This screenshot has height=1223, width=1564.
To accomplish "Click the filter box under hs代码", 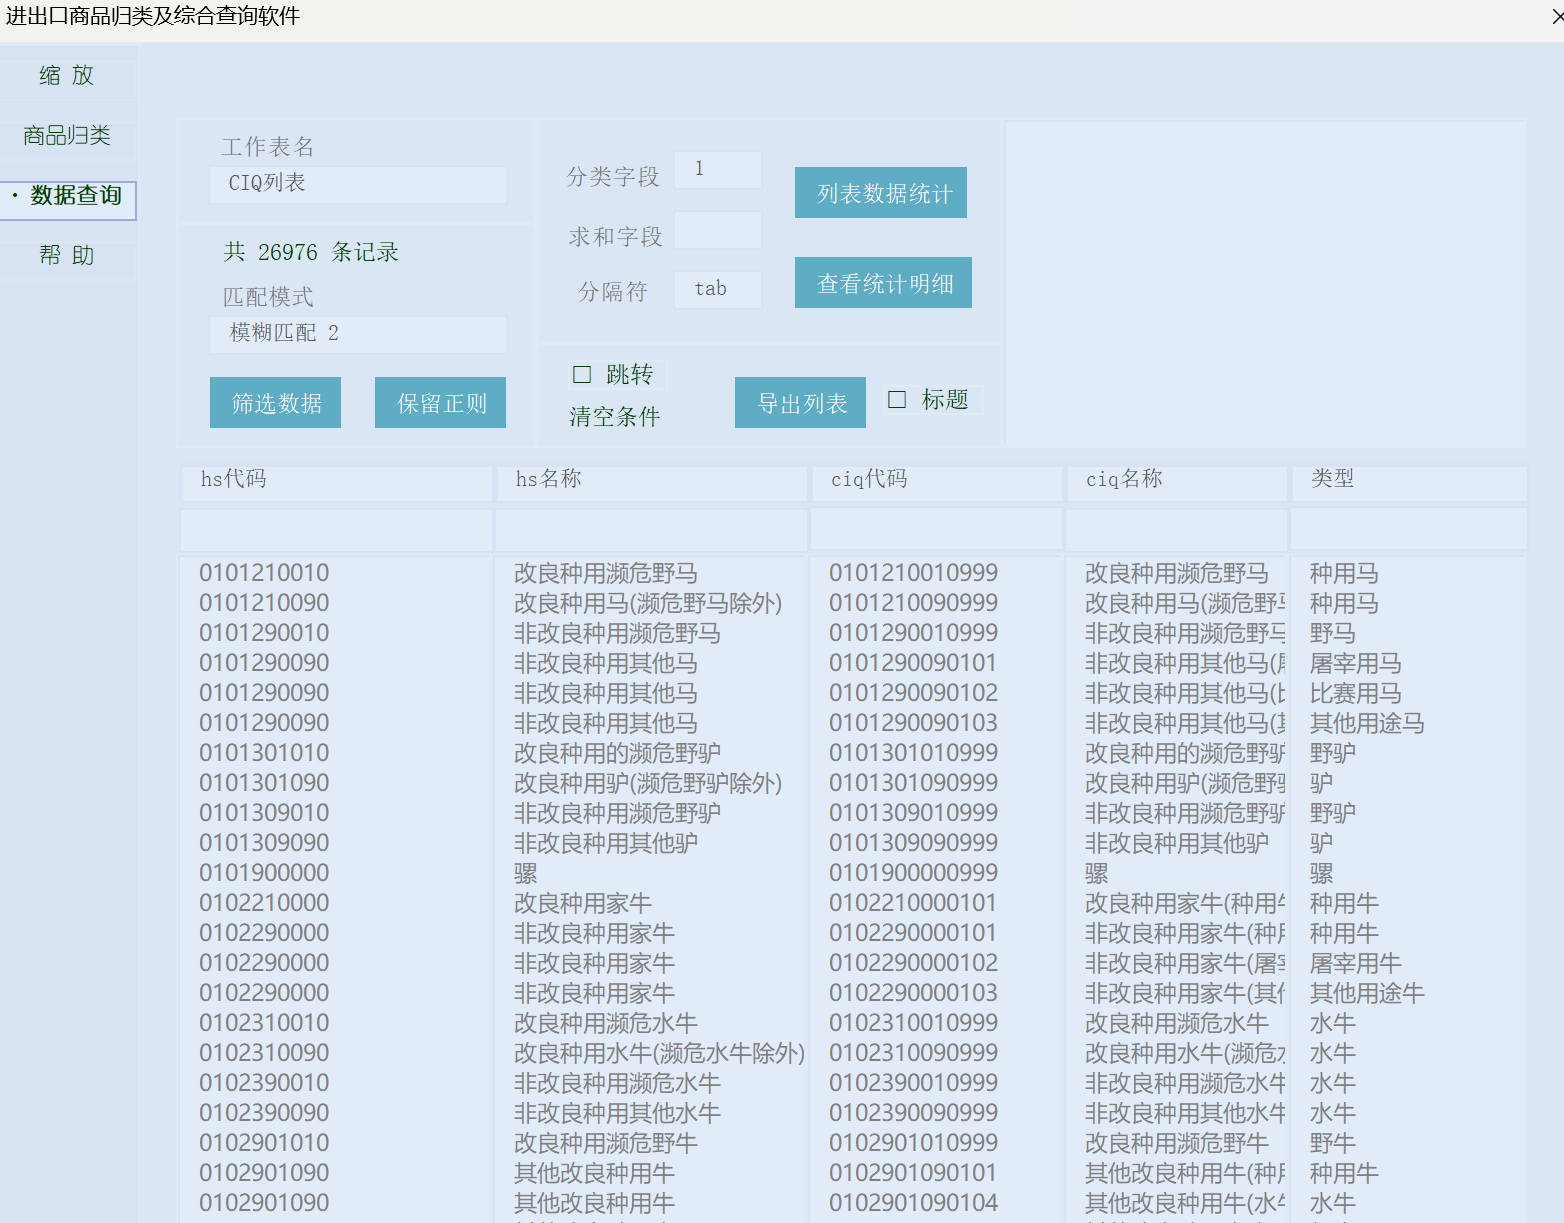I will pos(336,530).
